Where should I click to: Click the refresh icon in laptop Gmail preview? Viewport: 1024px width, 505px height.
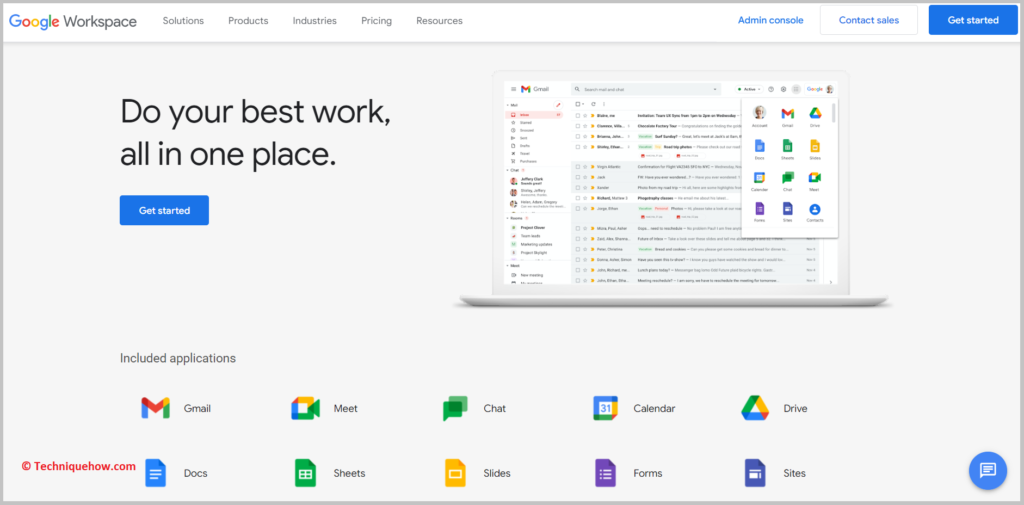593,104
